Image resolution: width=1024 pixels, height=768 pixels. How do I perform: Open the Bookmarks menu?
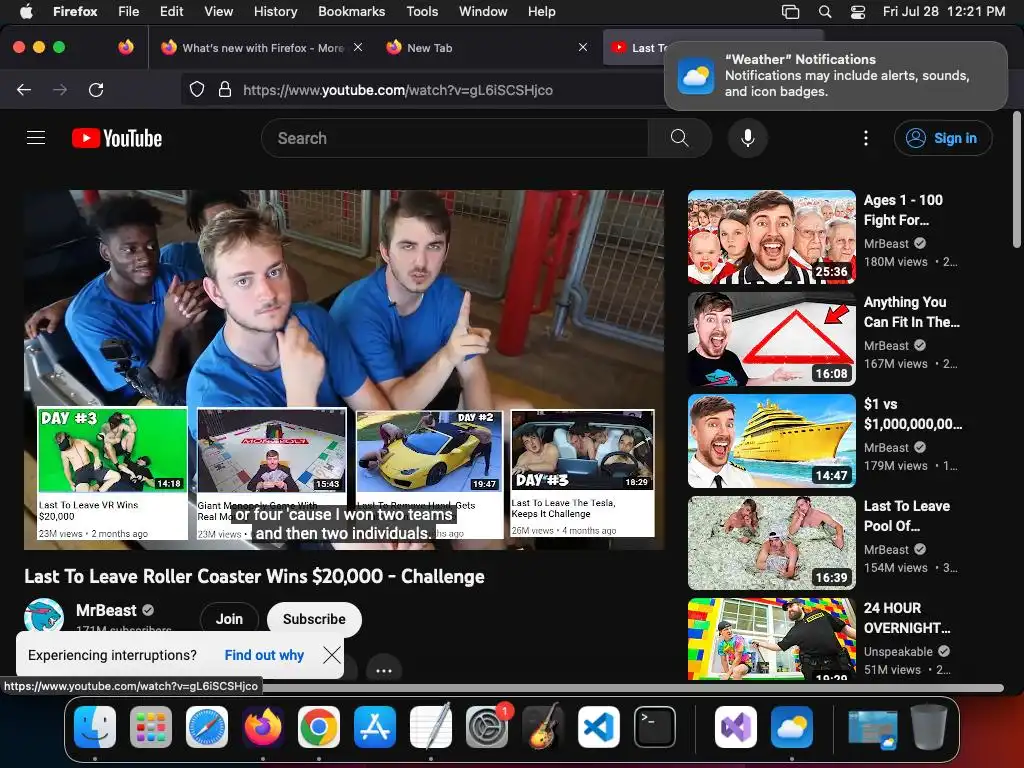351,11
